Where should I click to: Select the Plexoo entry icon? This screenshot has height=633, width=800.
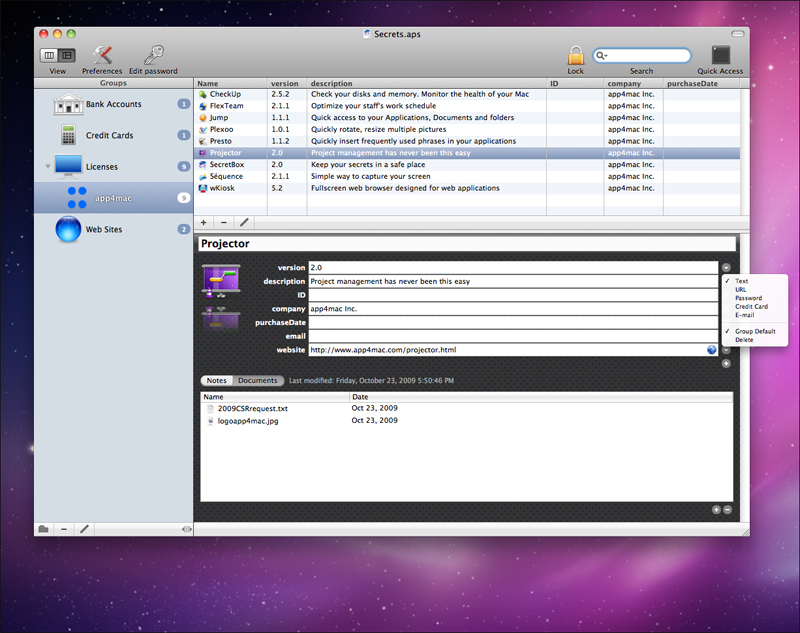[203, 130]
